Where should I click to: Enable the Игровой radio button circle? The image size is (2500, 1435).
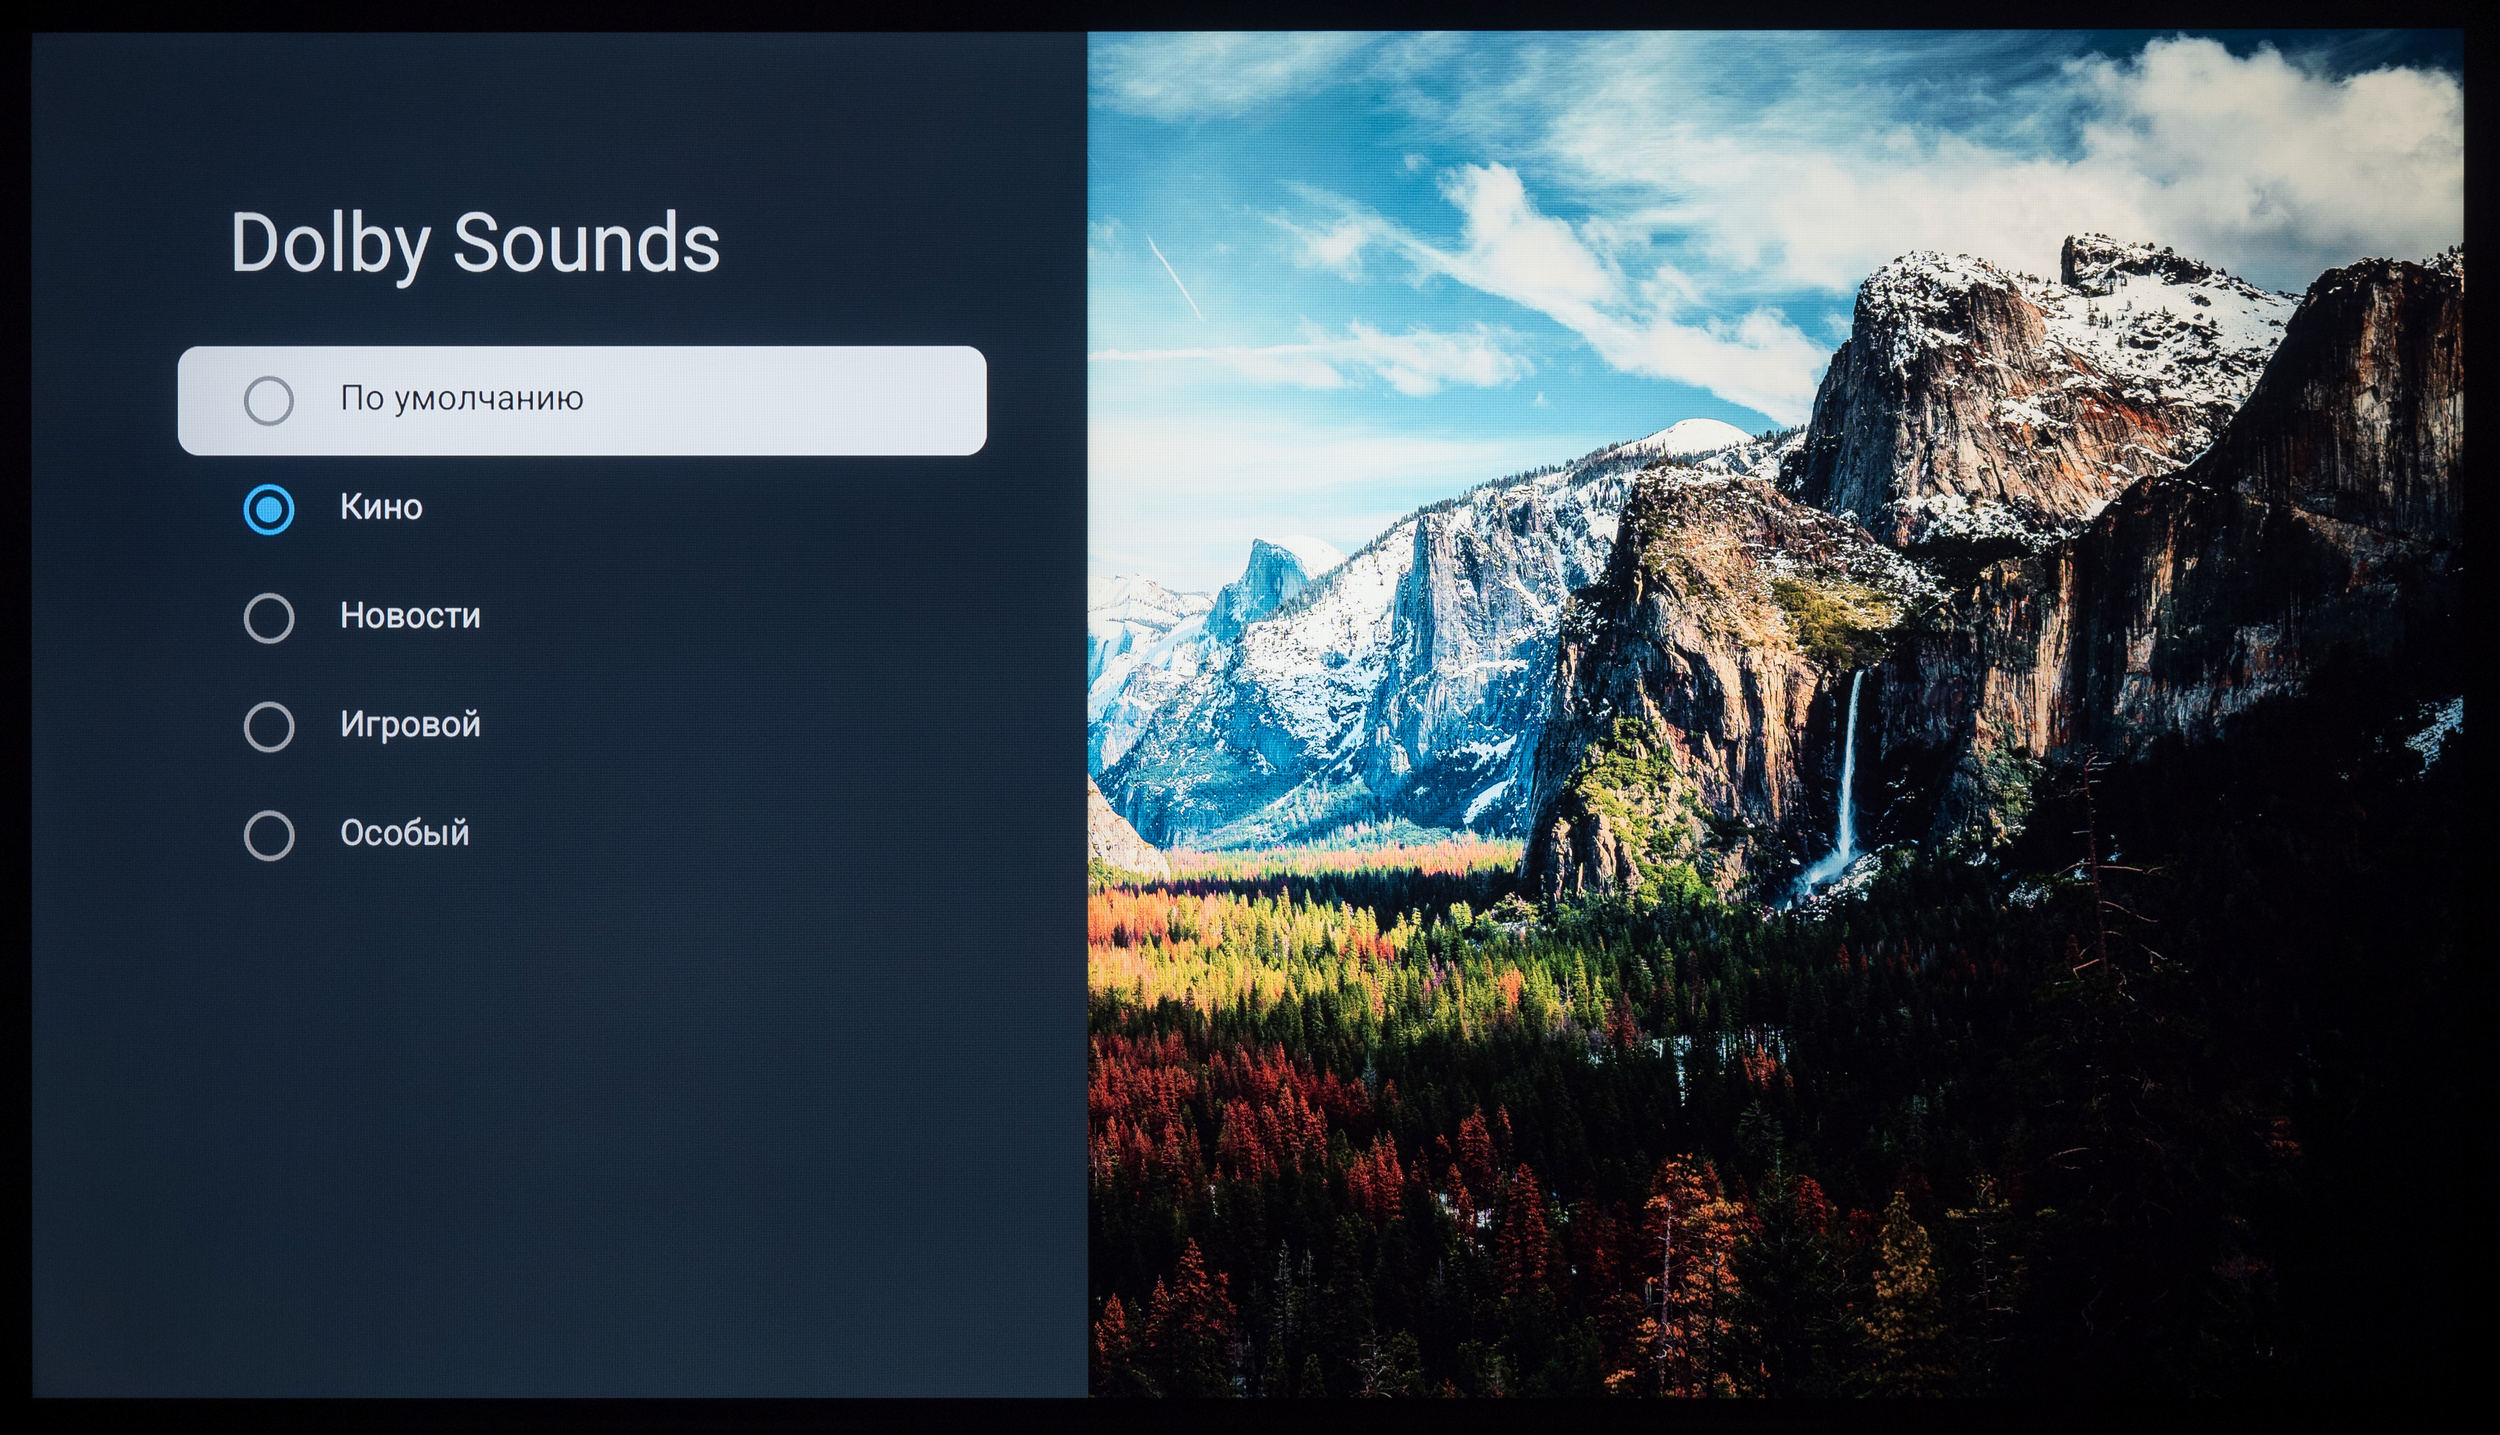269,727
